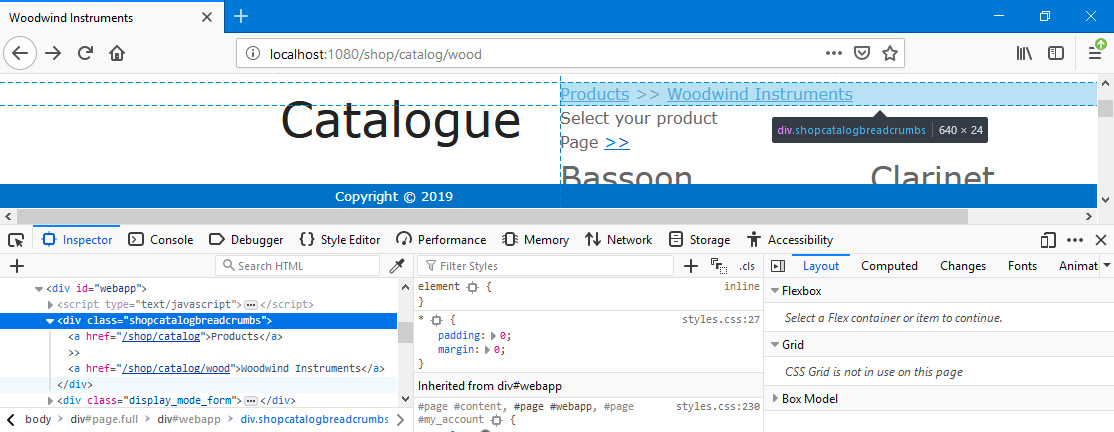
Task: Select the Changes sidebar tab
Action: tap(963, 266)
